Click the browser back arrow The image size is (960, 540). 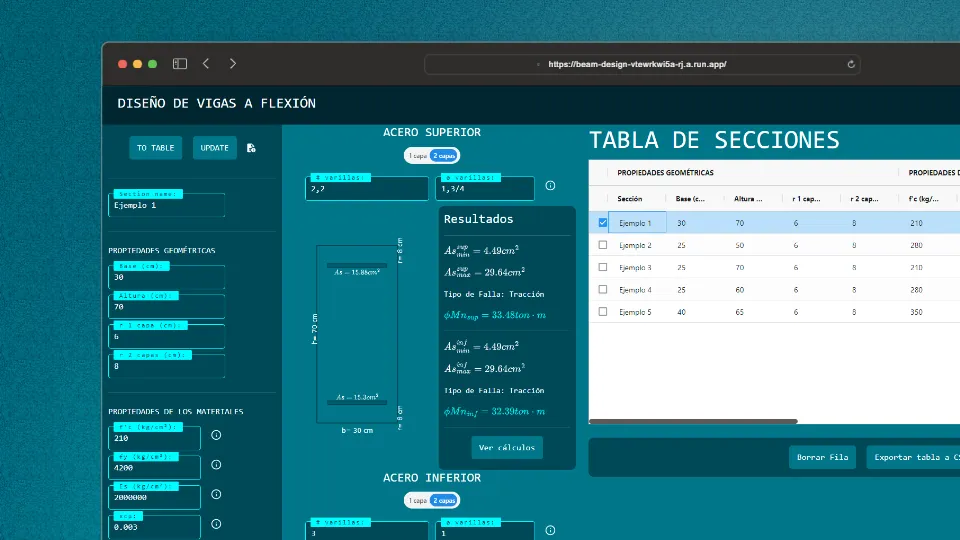coord(206,63)
